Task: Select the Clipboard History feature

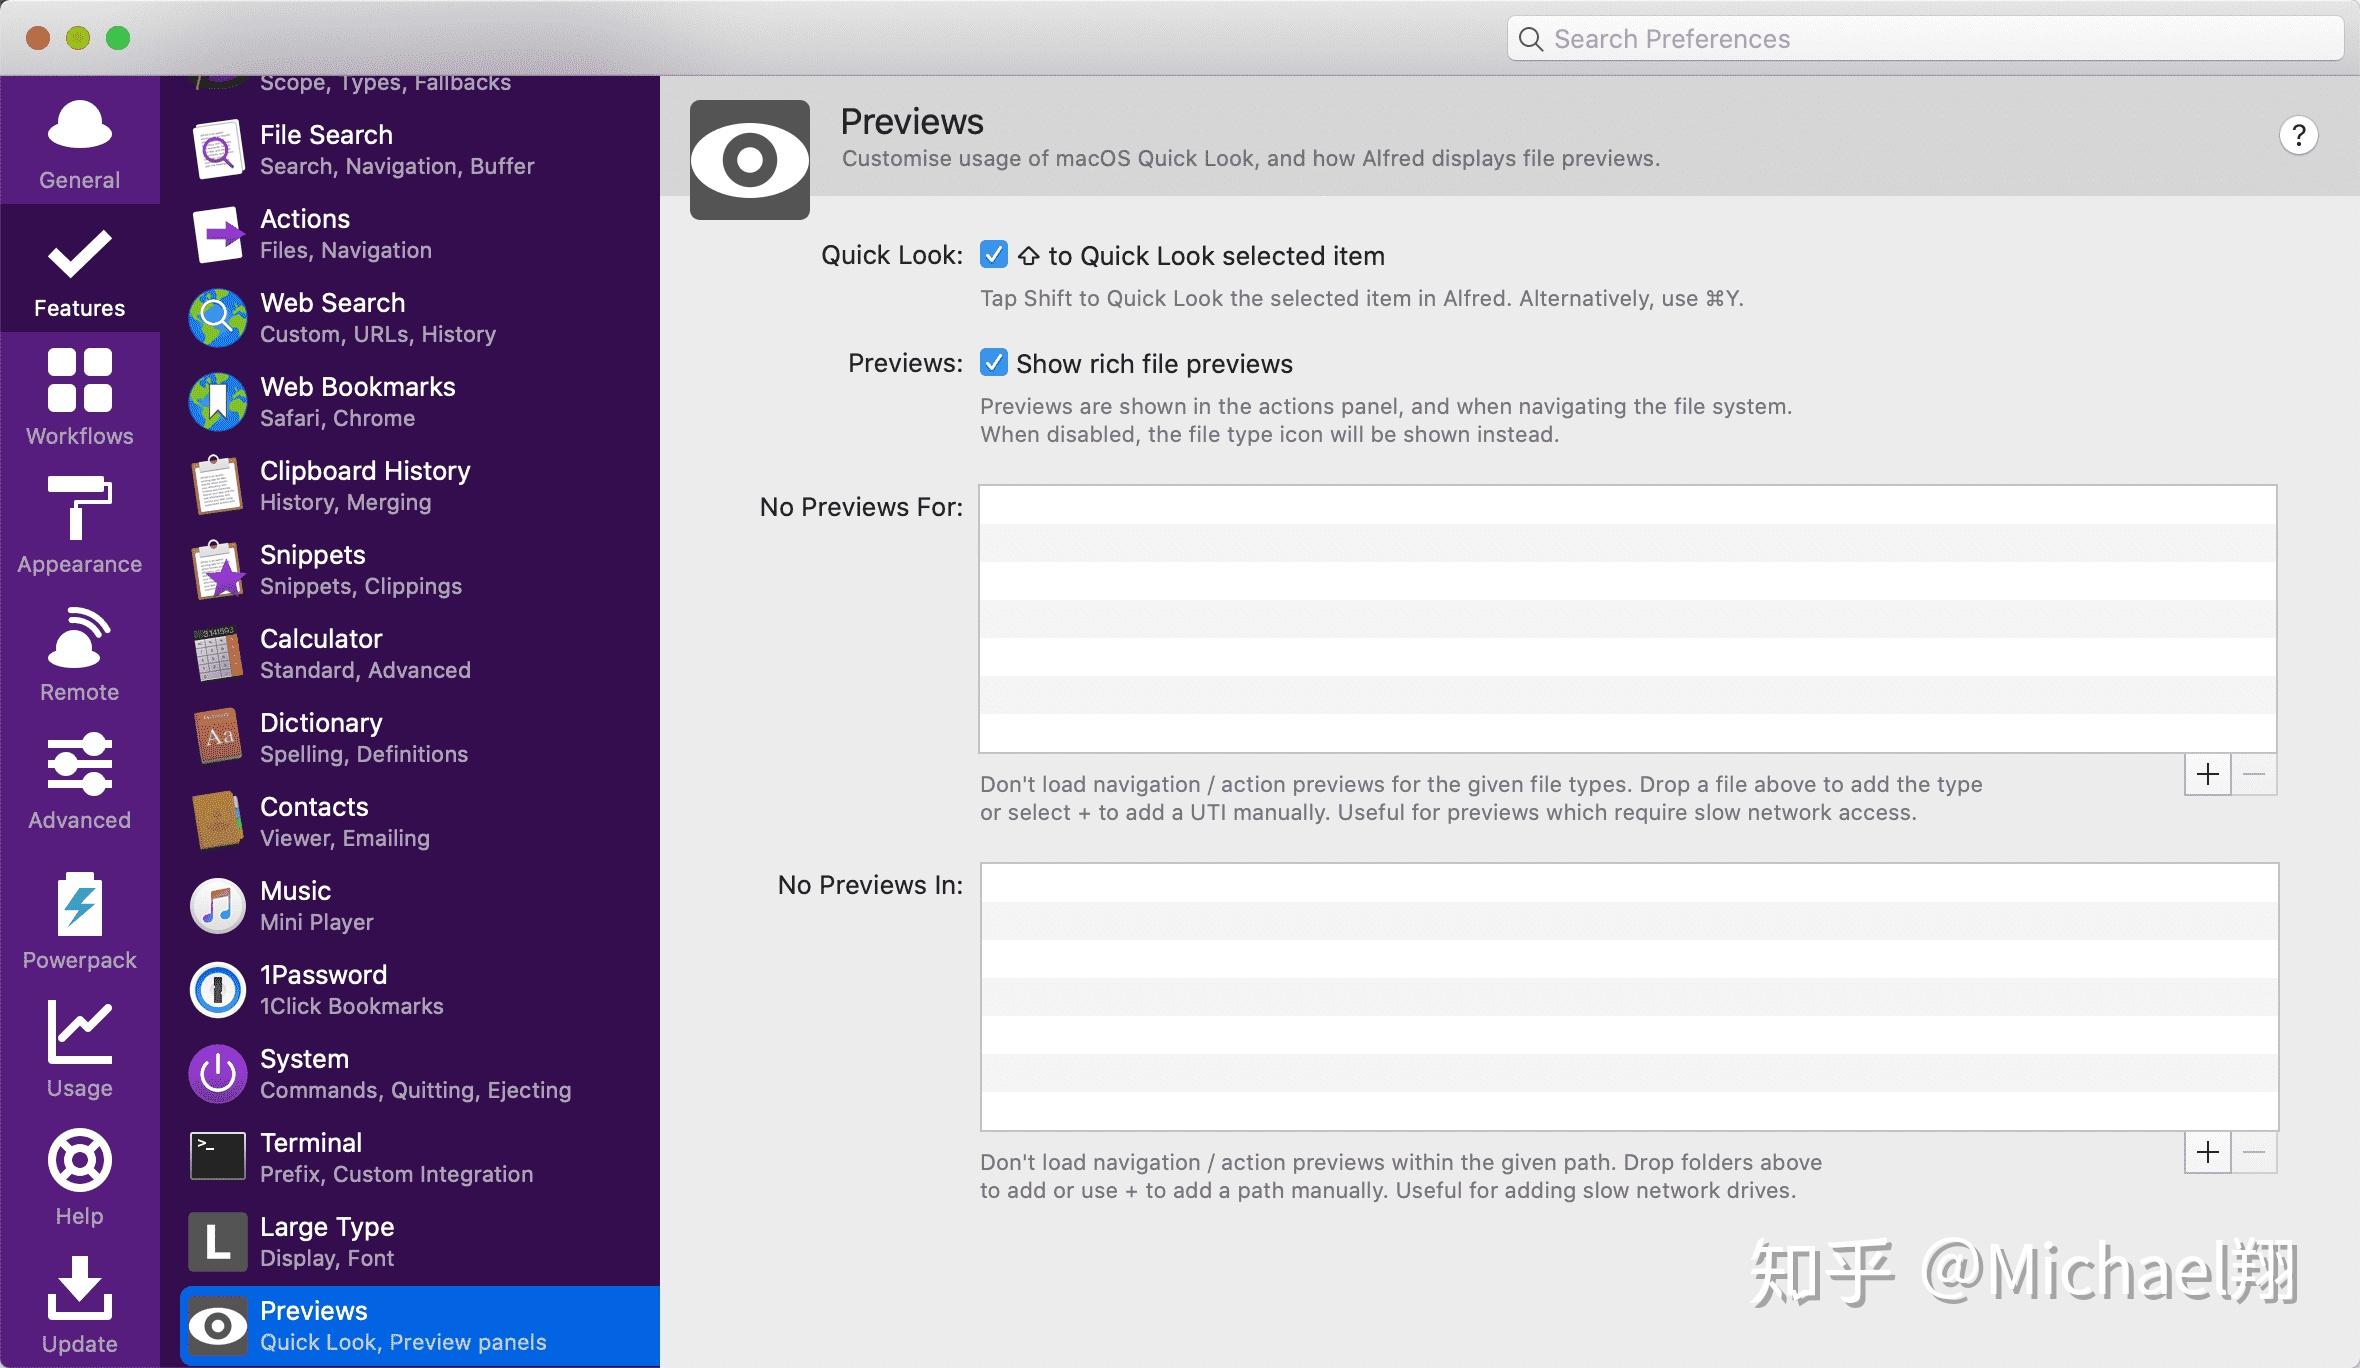Action: click(x=364, y=485)
